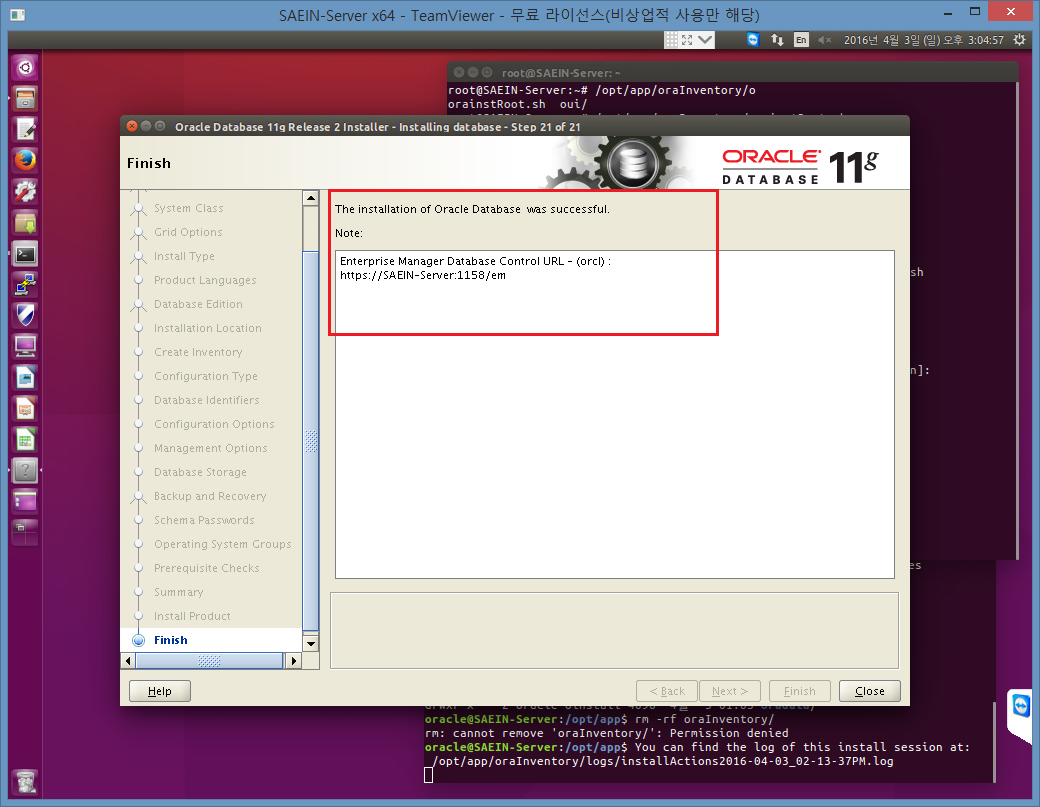Click the URL text https://SAEIN-Server:1158/em
This screenshot has width=1040, height=807.
[422, 275]
